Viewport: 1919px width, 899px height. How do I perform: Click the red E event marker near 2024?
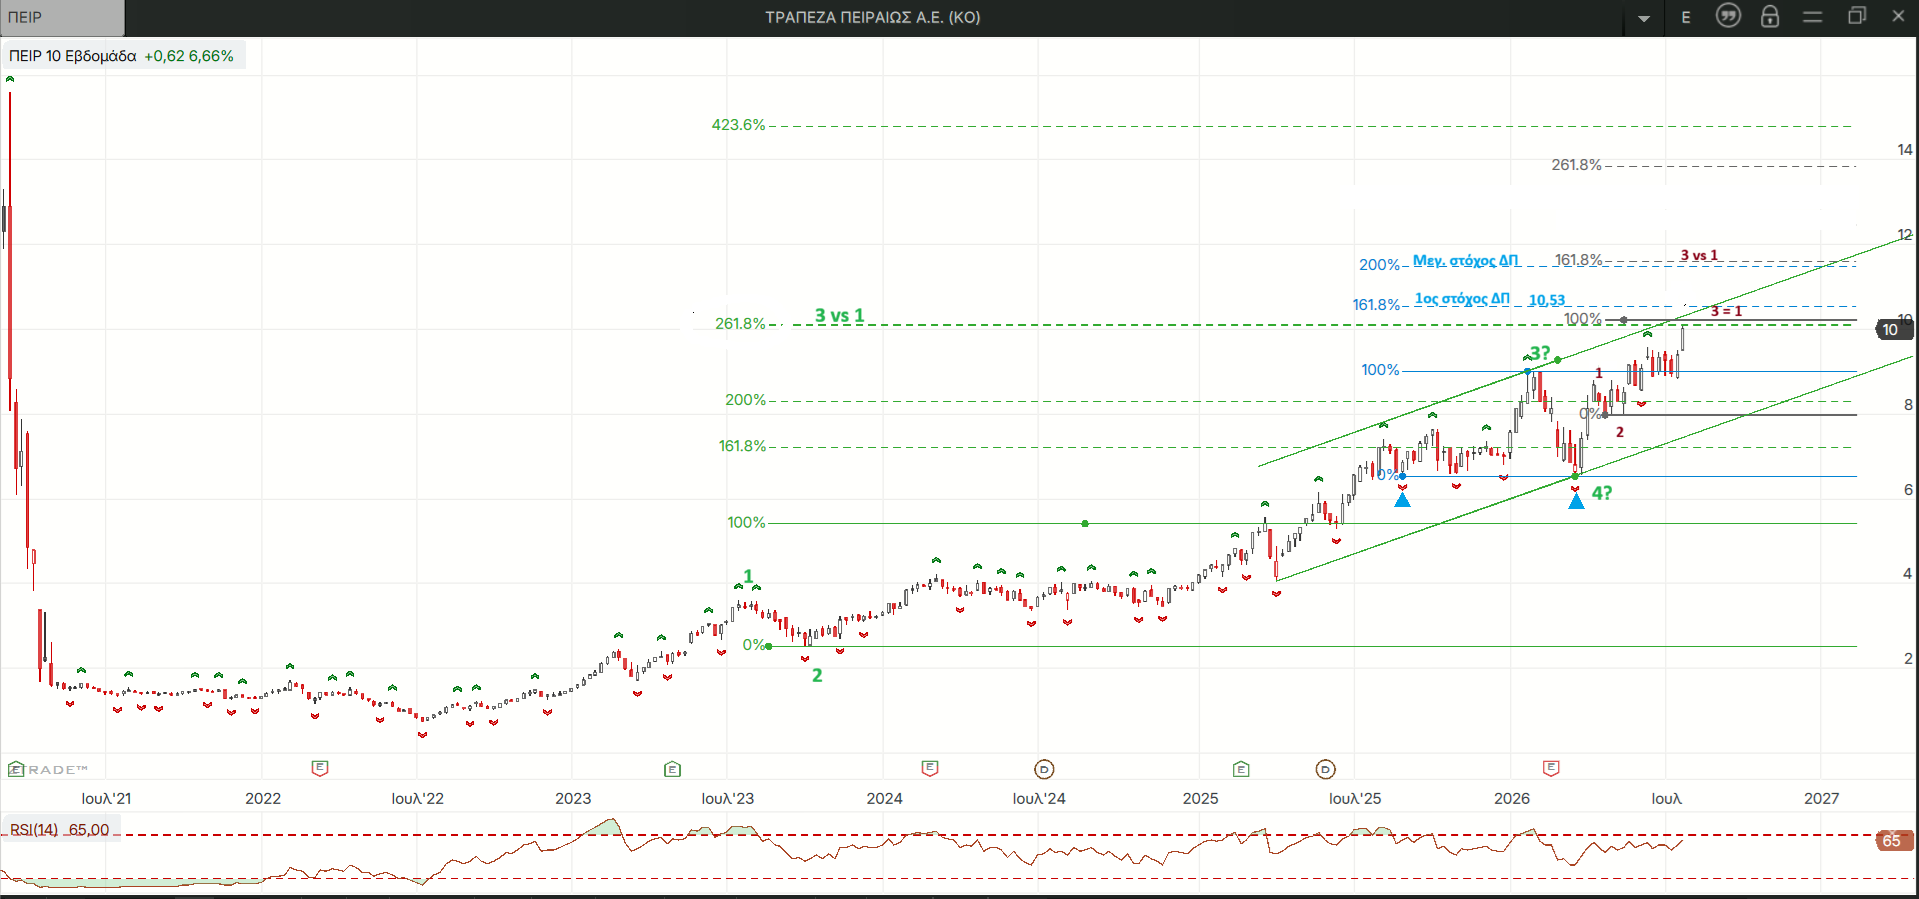tap(930, 768)
